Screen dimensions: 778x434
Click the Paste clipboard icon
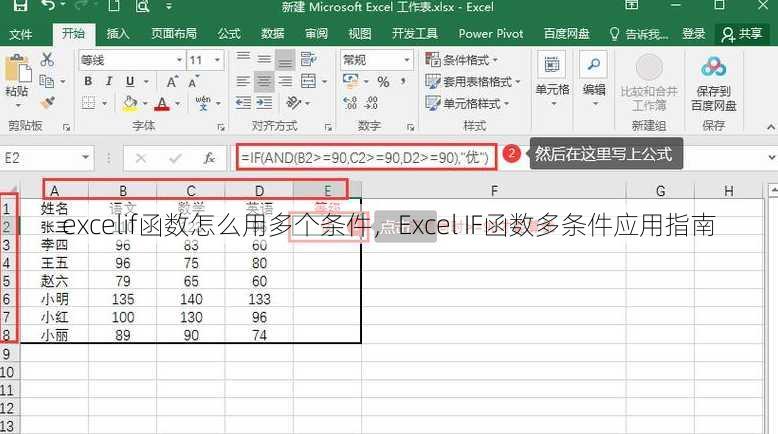[17, 68]
